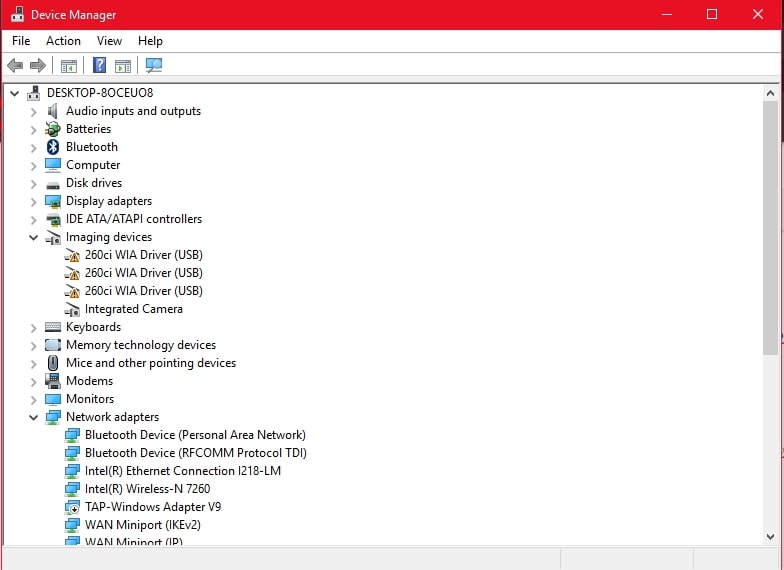Click the Computer category monitor icon
Viewport: 784px width, 570px height.
point(52,165)
